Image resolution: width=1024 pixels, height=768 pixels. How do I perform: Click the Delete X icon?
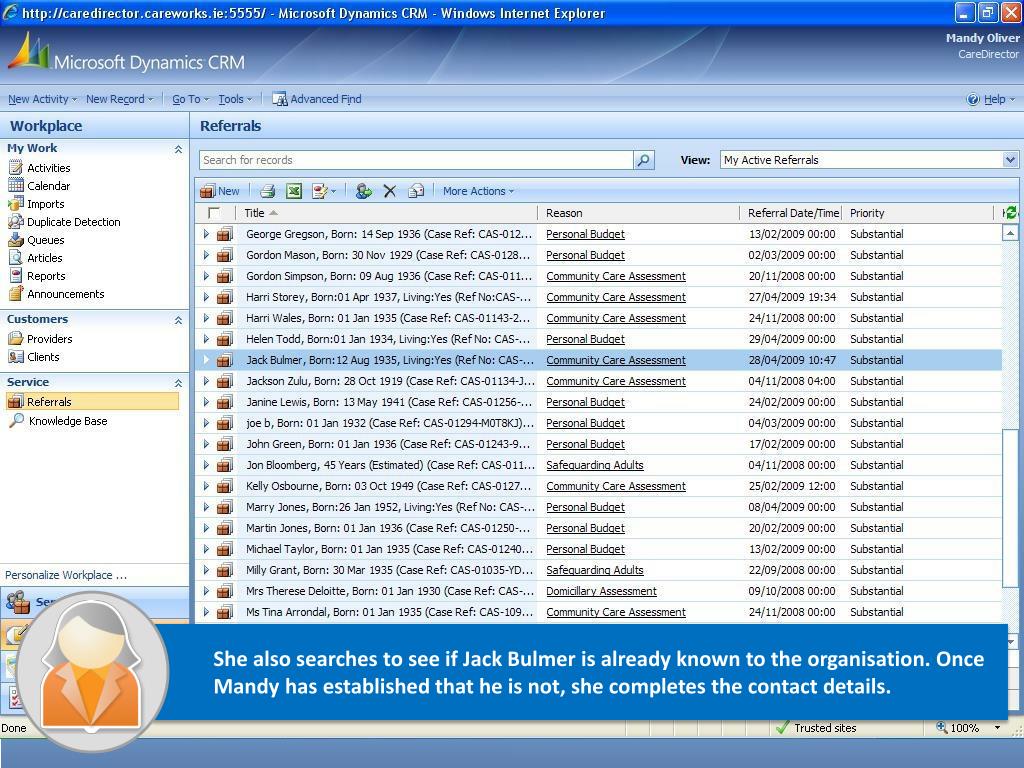(x=390, y=191)
